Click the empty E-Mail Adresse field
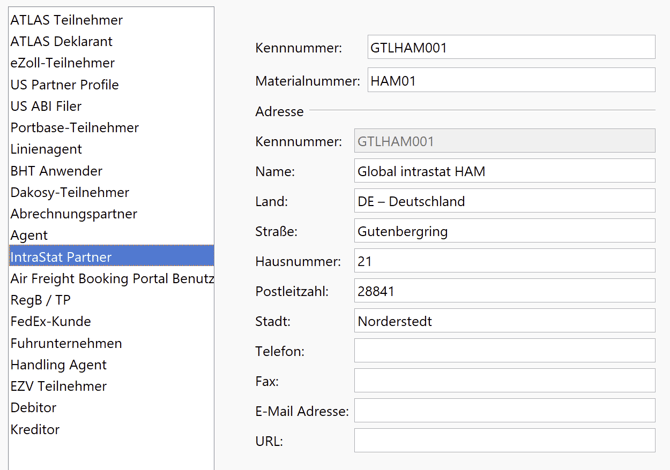This screenshot has width=670, height=470. tap(504, 411)
